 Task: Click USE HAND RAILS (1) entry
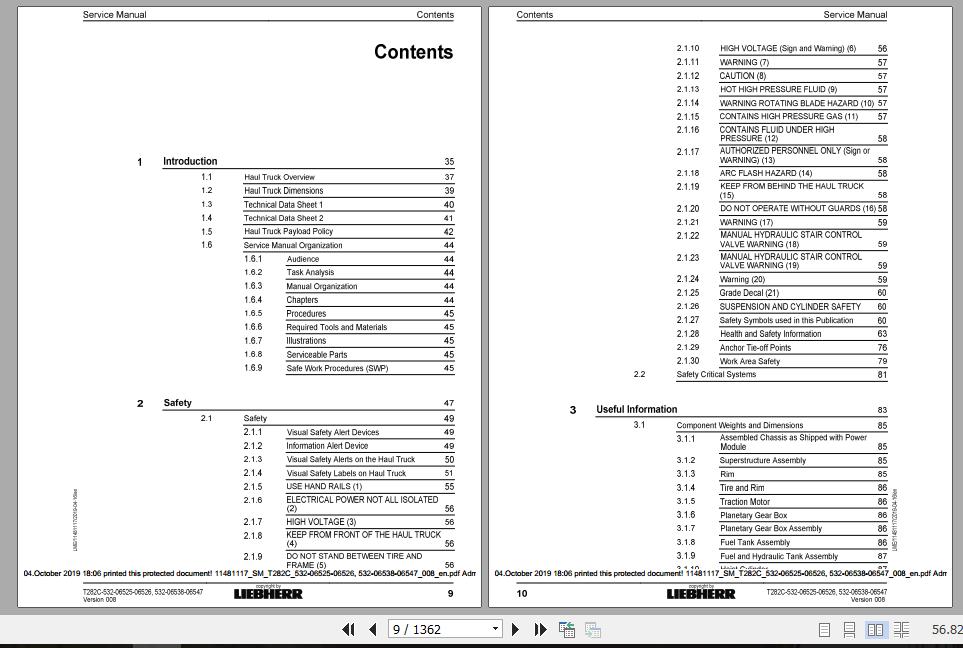point(324,486)
